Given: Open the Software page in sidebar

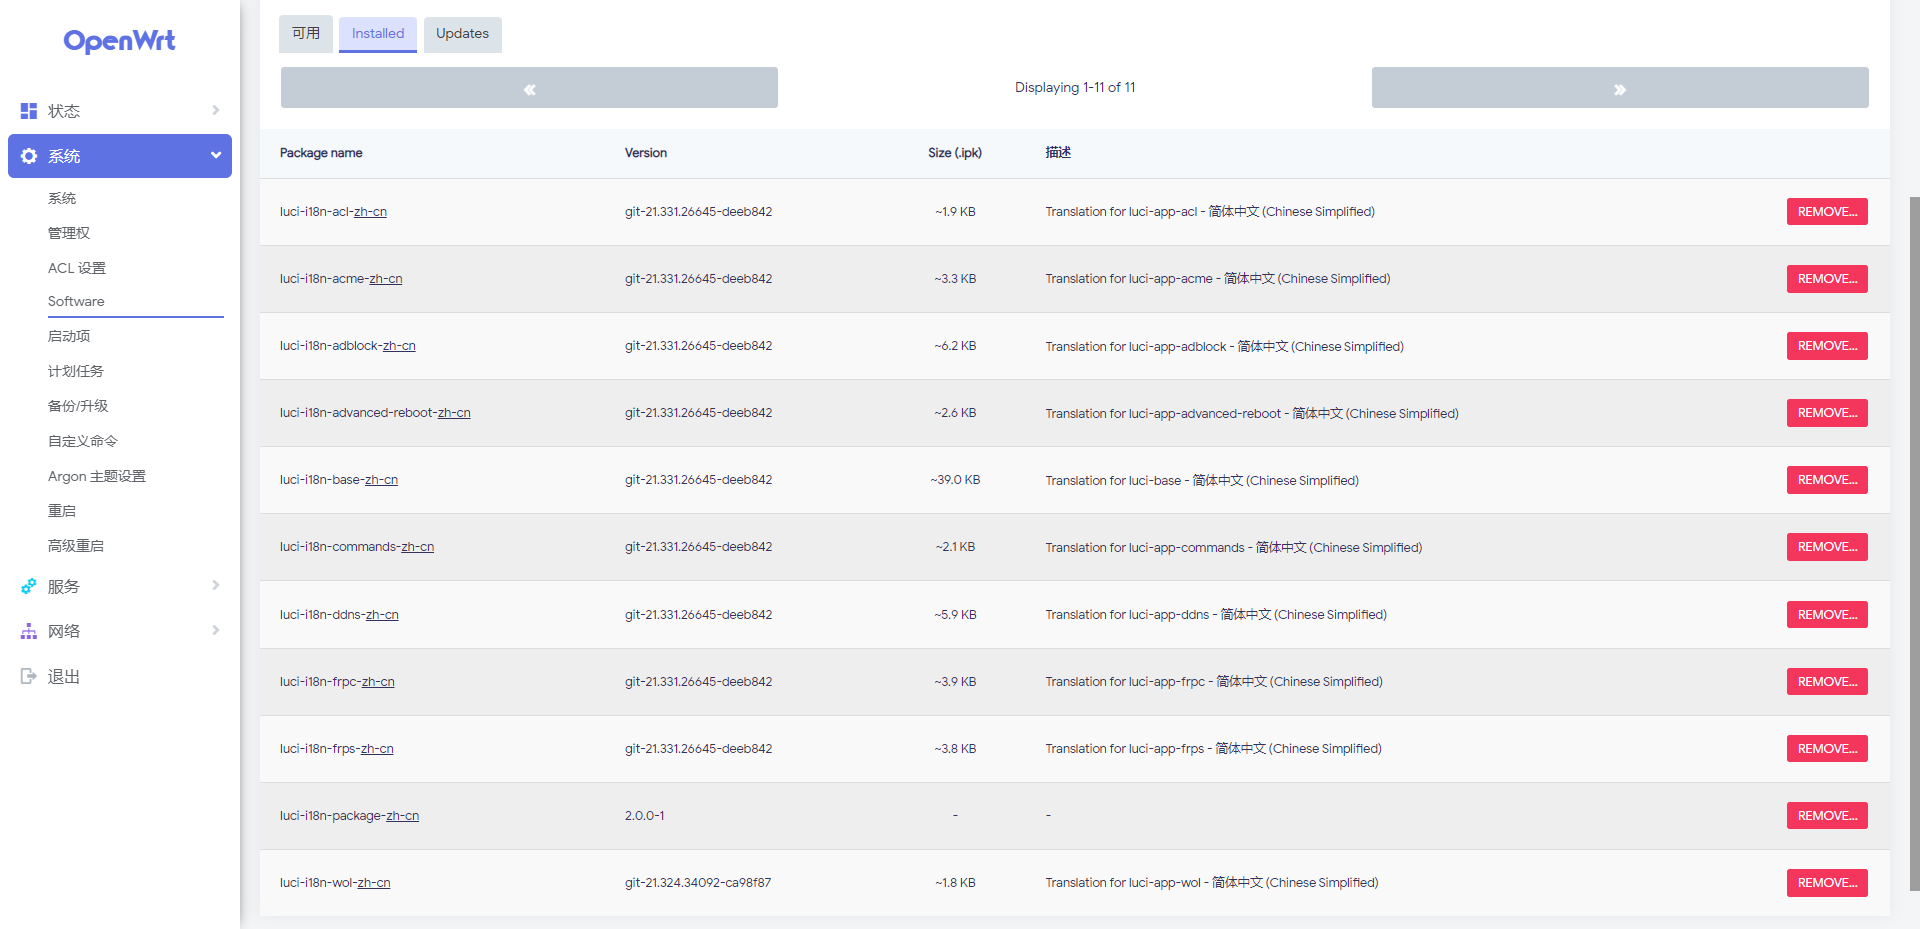Looking at the screenshot, I should point(76,301).
